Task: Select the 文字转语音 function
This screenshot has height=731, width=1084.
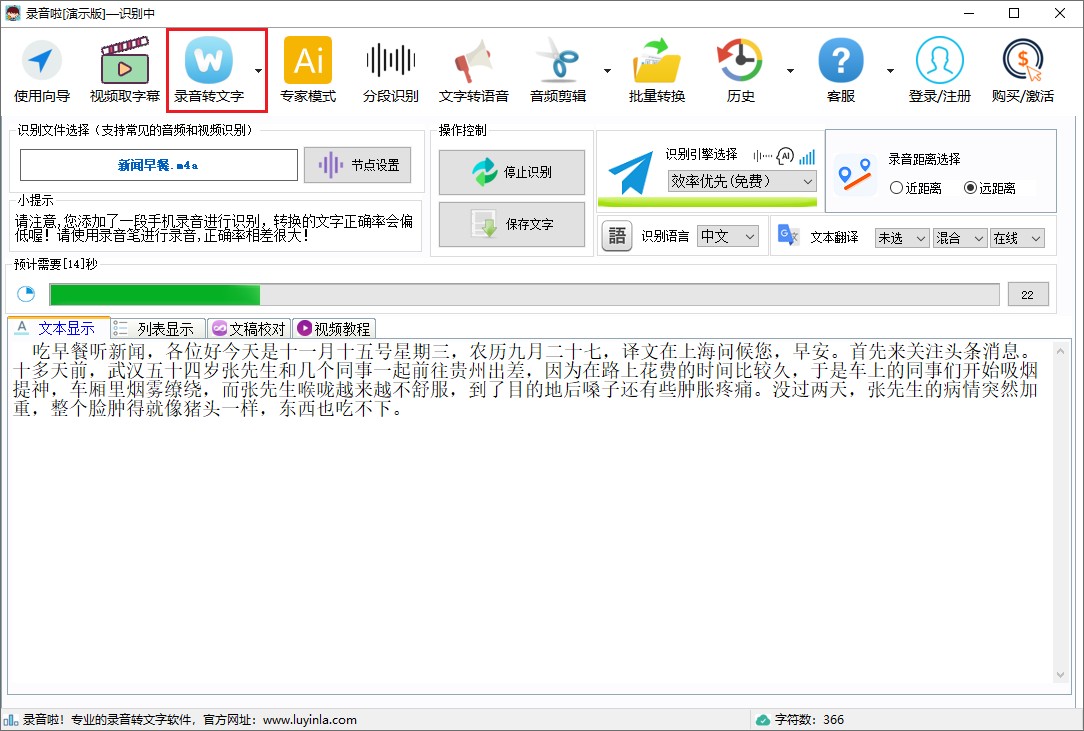Action: coord(474,68)
